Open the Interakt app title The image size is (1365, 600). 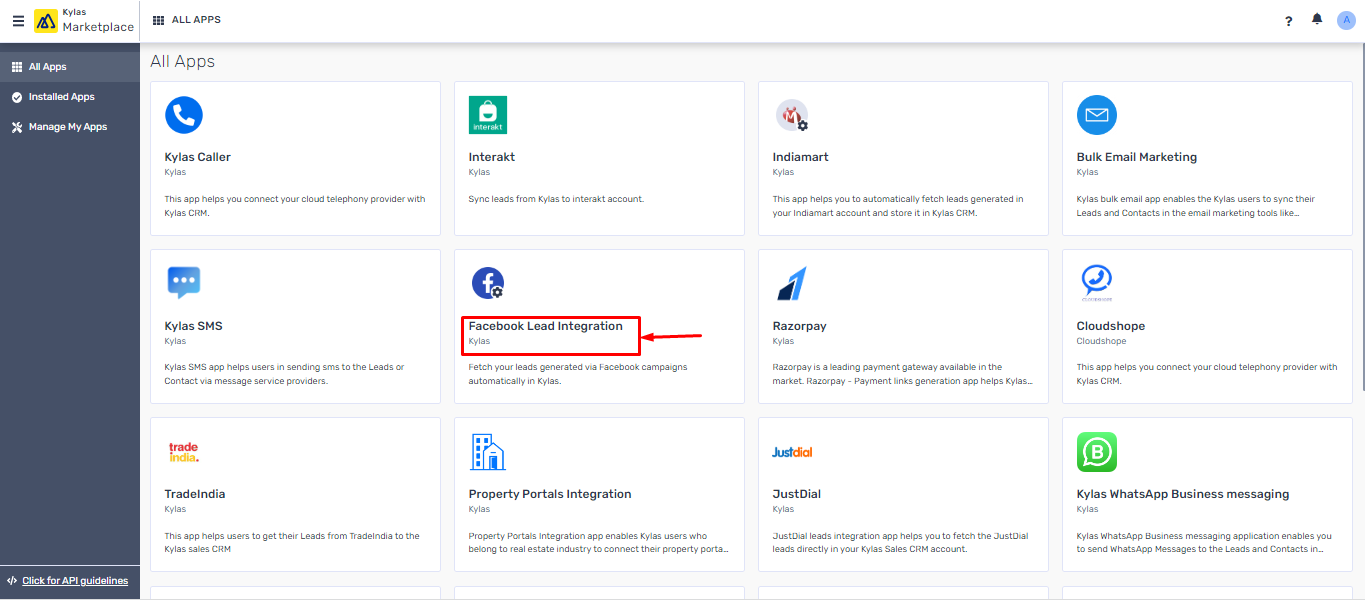(492, 157)
